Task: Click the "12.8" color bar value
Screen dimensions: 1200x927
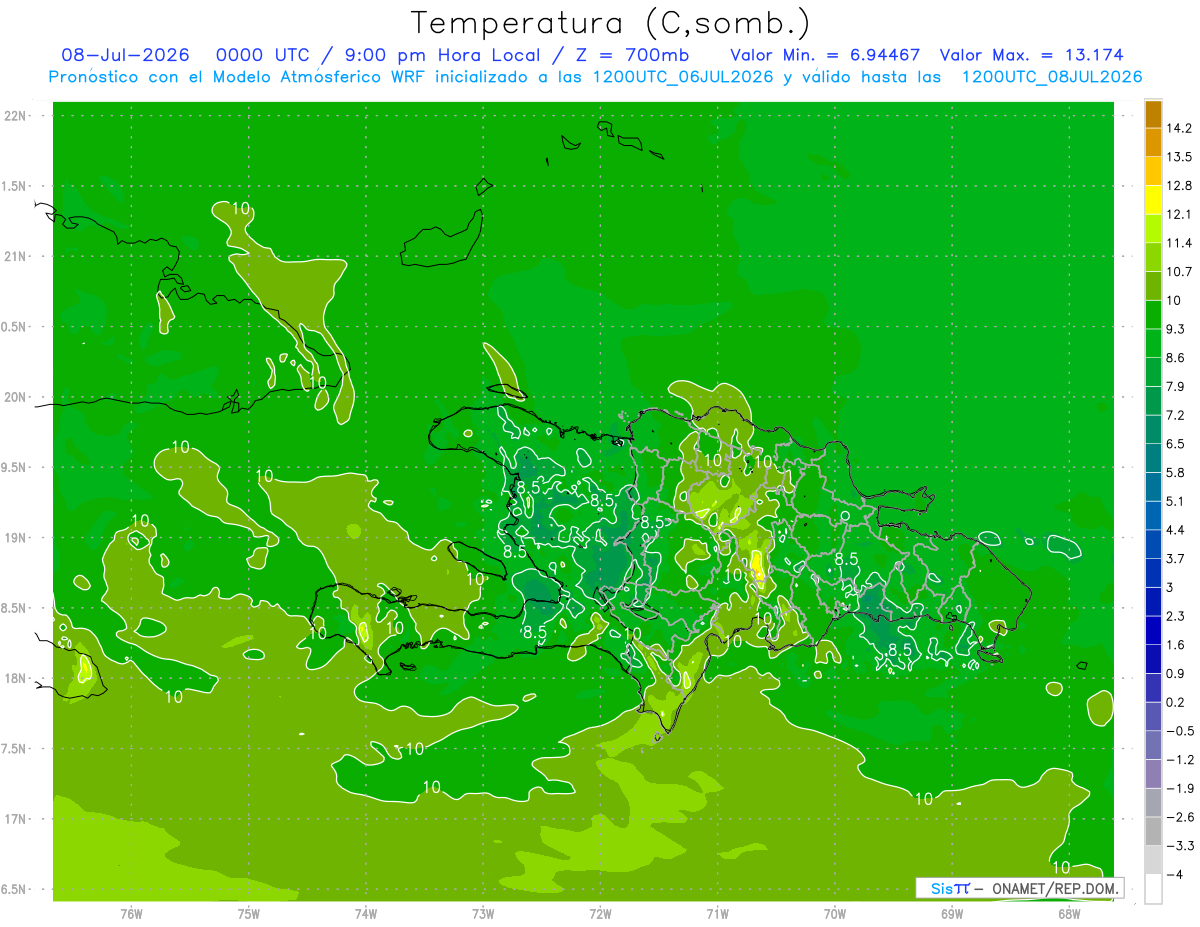Action: (1180, 186)
